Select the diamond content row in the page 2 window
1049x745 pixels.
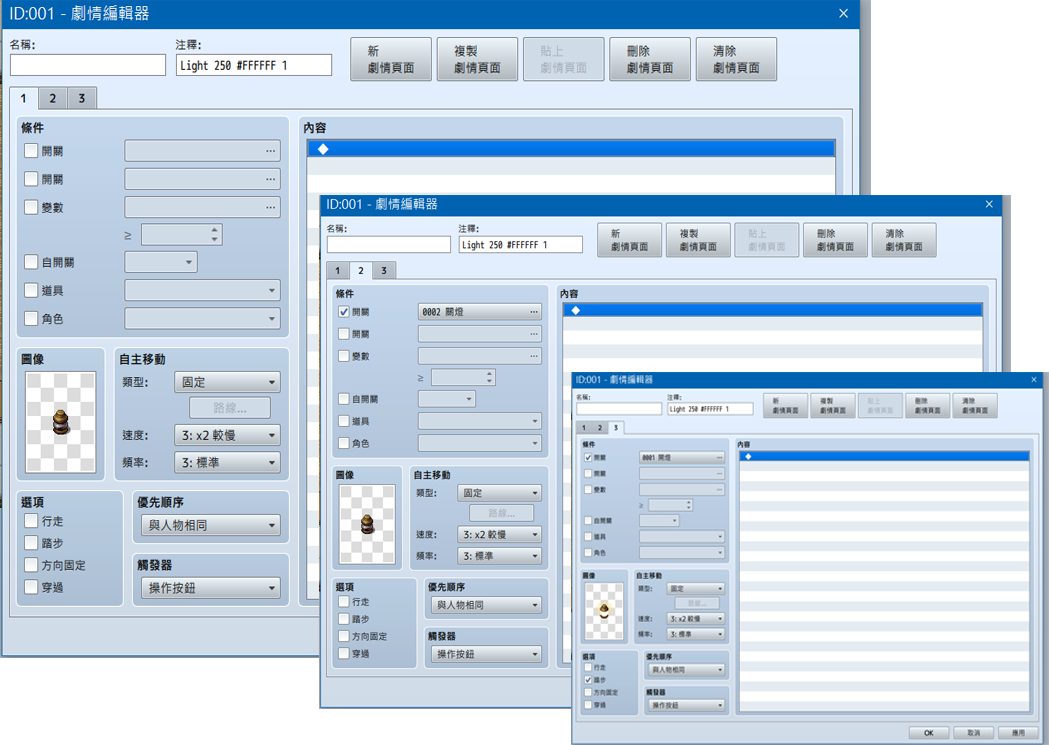(772, 310)
